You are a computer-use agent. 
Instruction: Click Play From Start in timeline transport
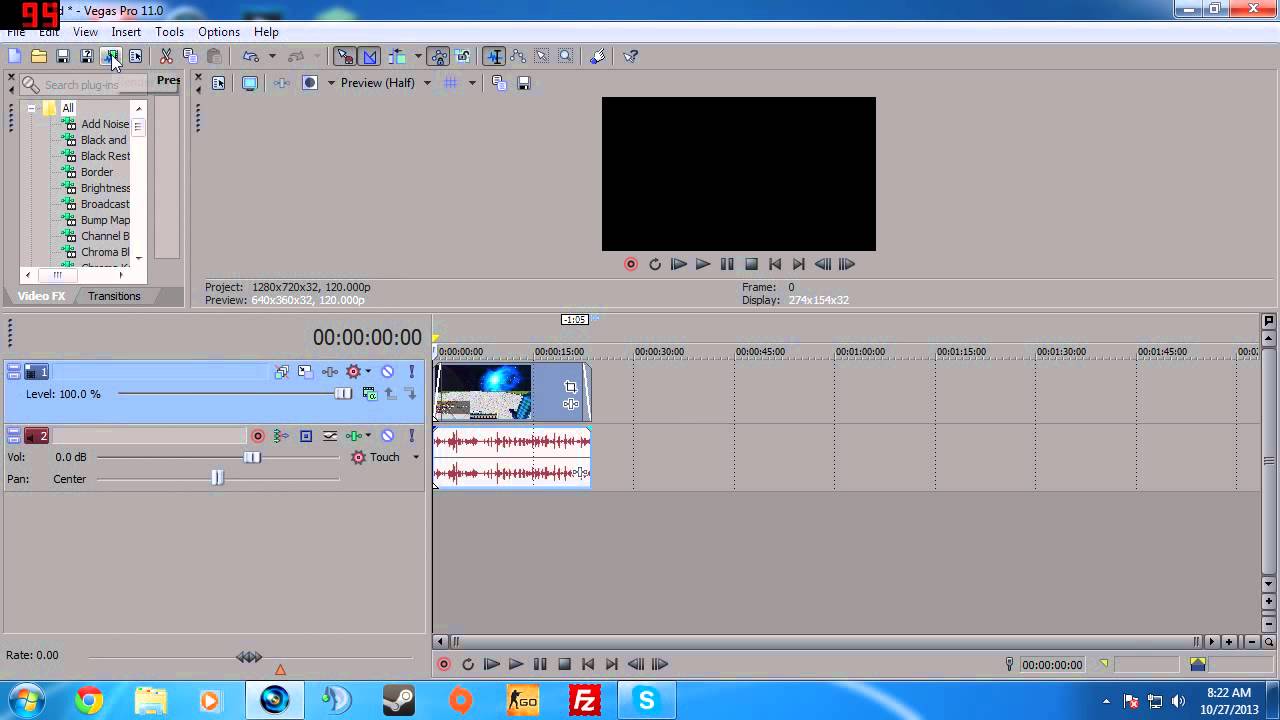491,664
